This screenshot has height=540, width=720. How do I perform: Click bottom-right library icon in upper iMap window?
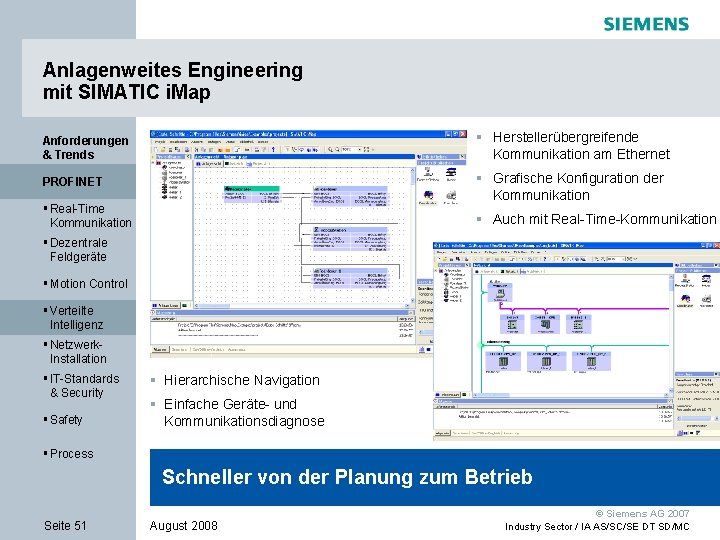point(451,197)
